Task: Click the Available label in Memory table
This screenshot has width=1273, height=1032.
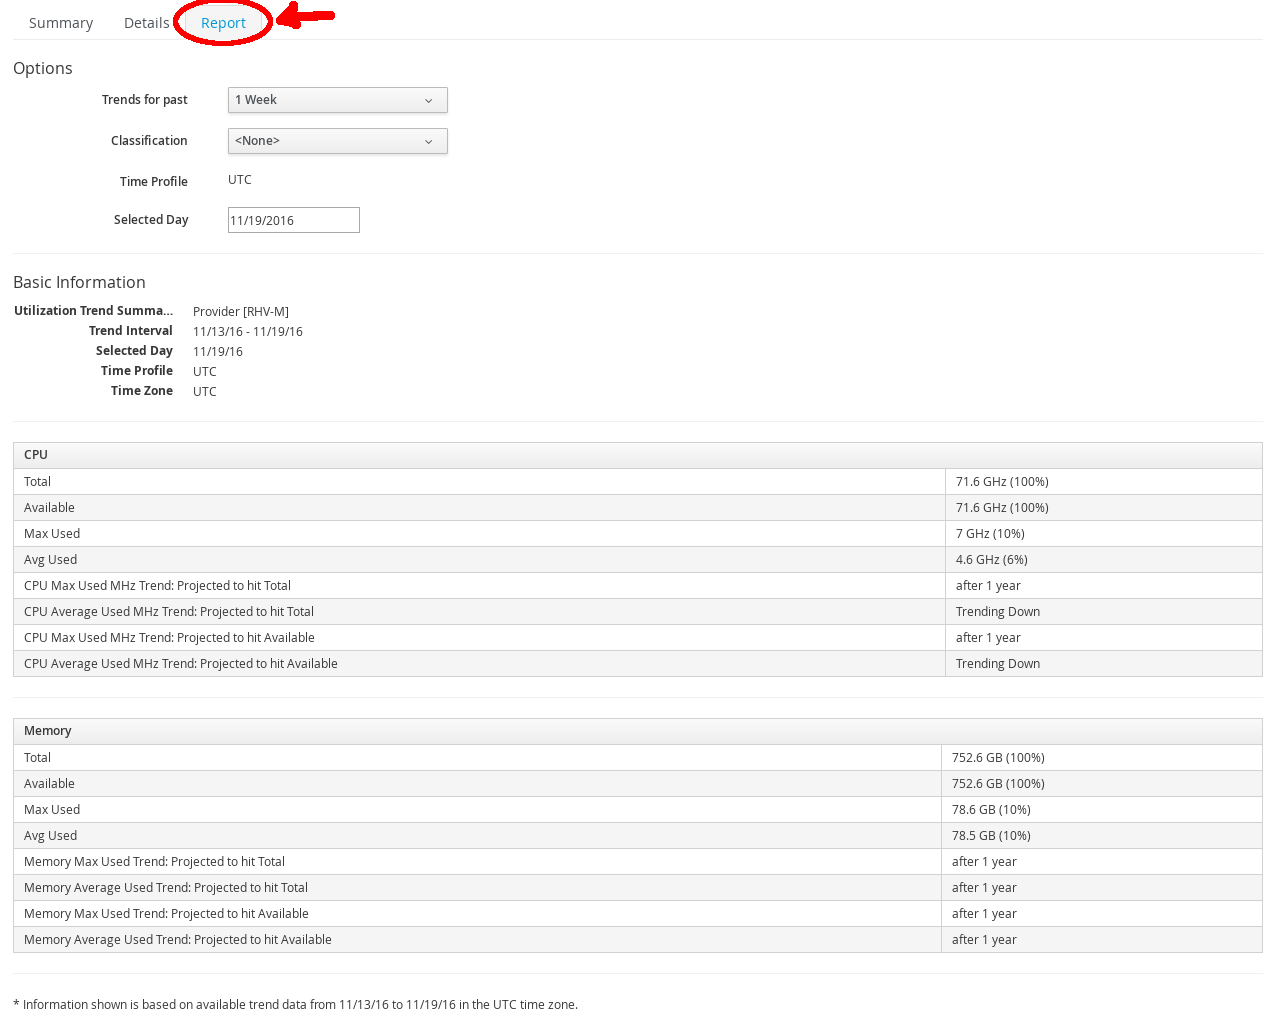Action: 49,784
